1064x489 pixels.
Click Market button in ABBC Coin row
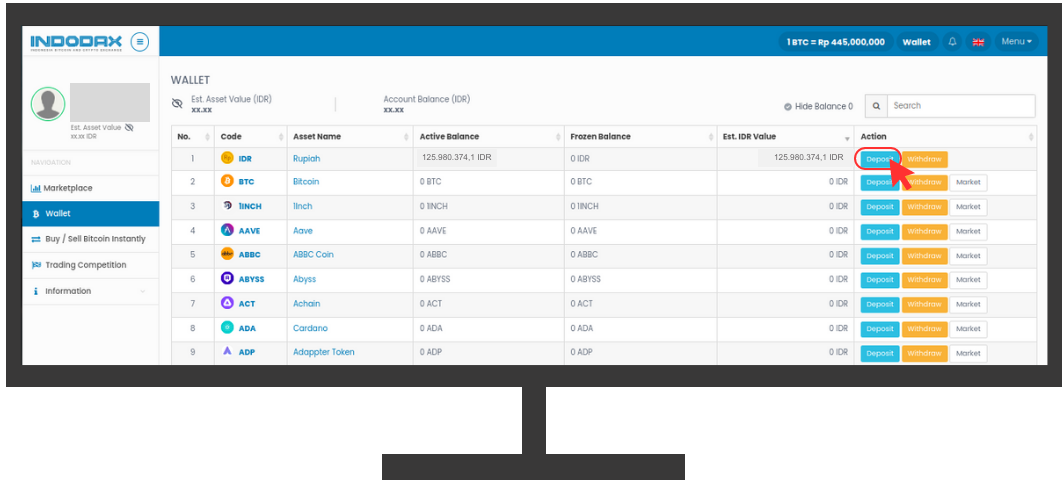coord(968,256)
